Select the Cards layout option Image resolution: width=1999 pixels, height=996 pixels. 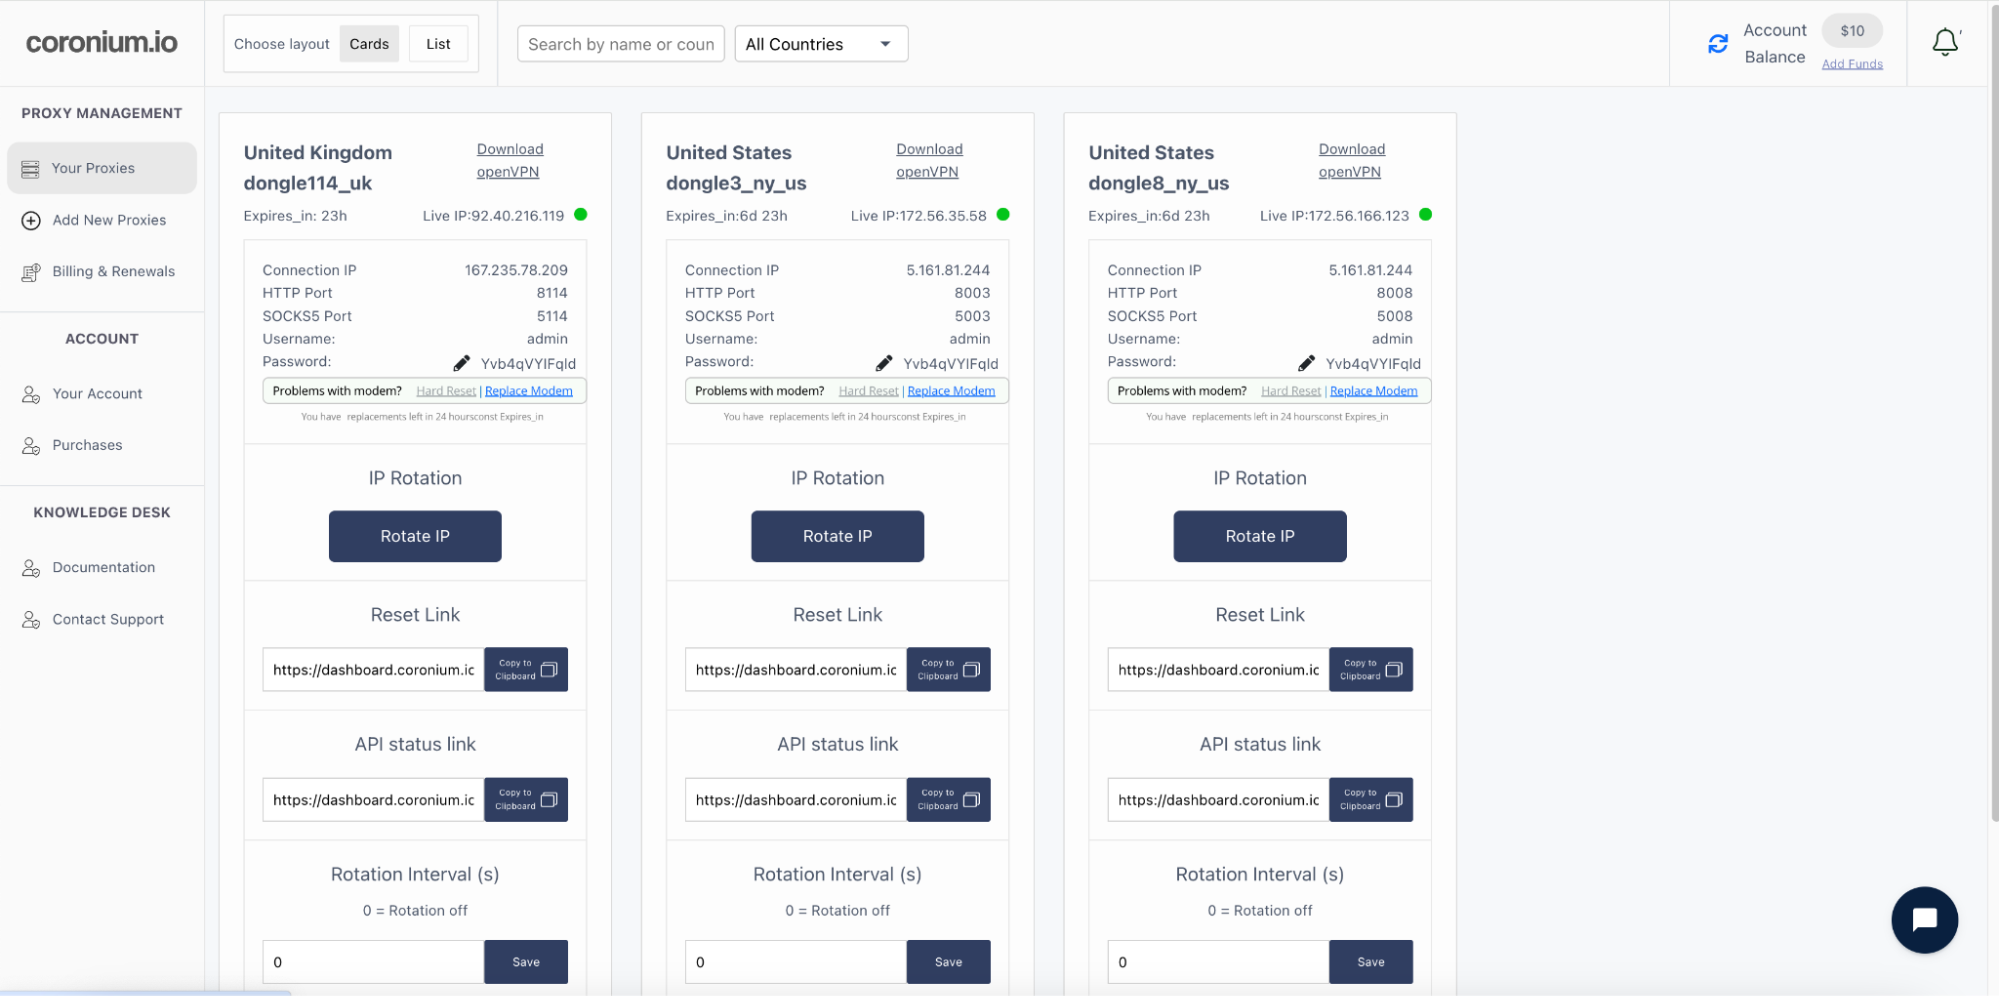(x=369, y=44)
